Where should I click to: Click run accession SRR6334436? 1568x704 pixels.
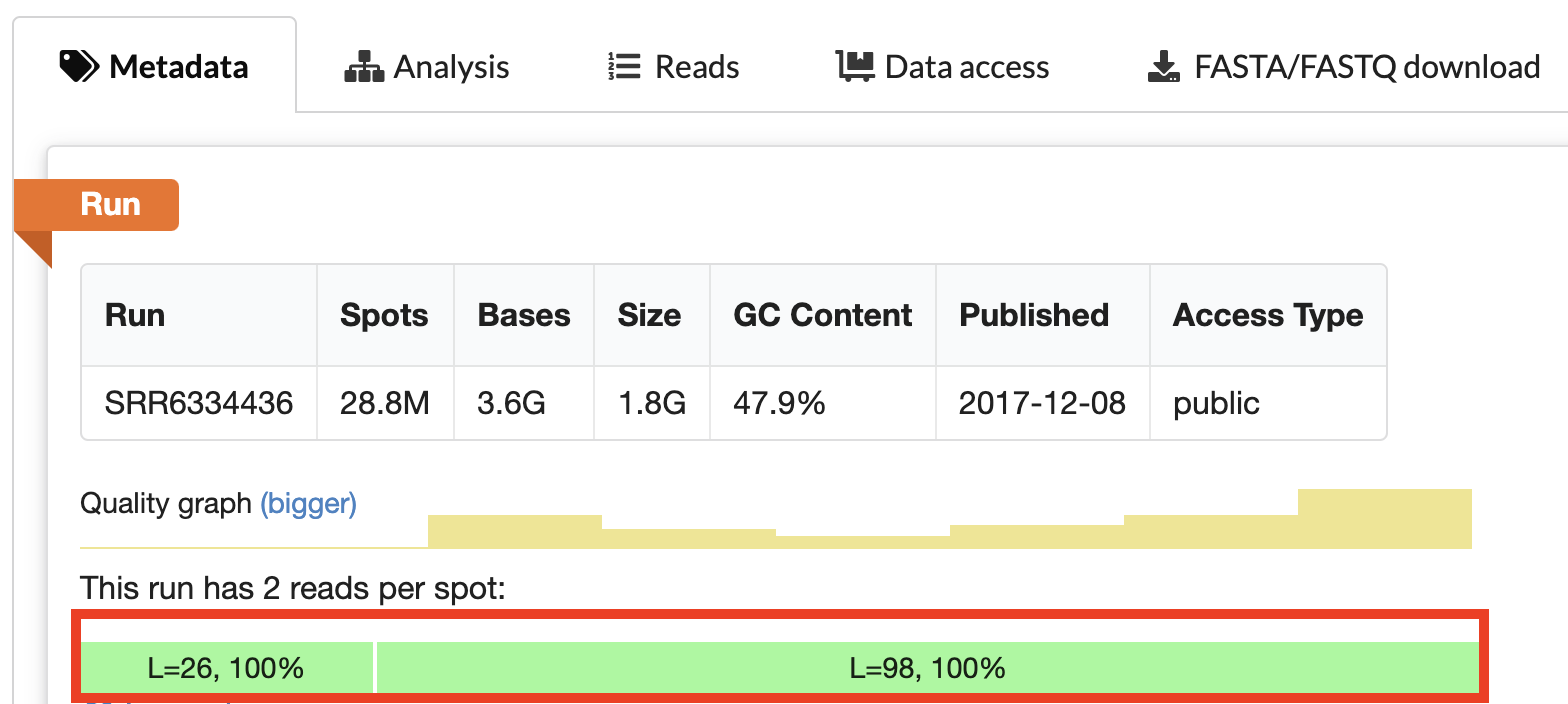199,403
